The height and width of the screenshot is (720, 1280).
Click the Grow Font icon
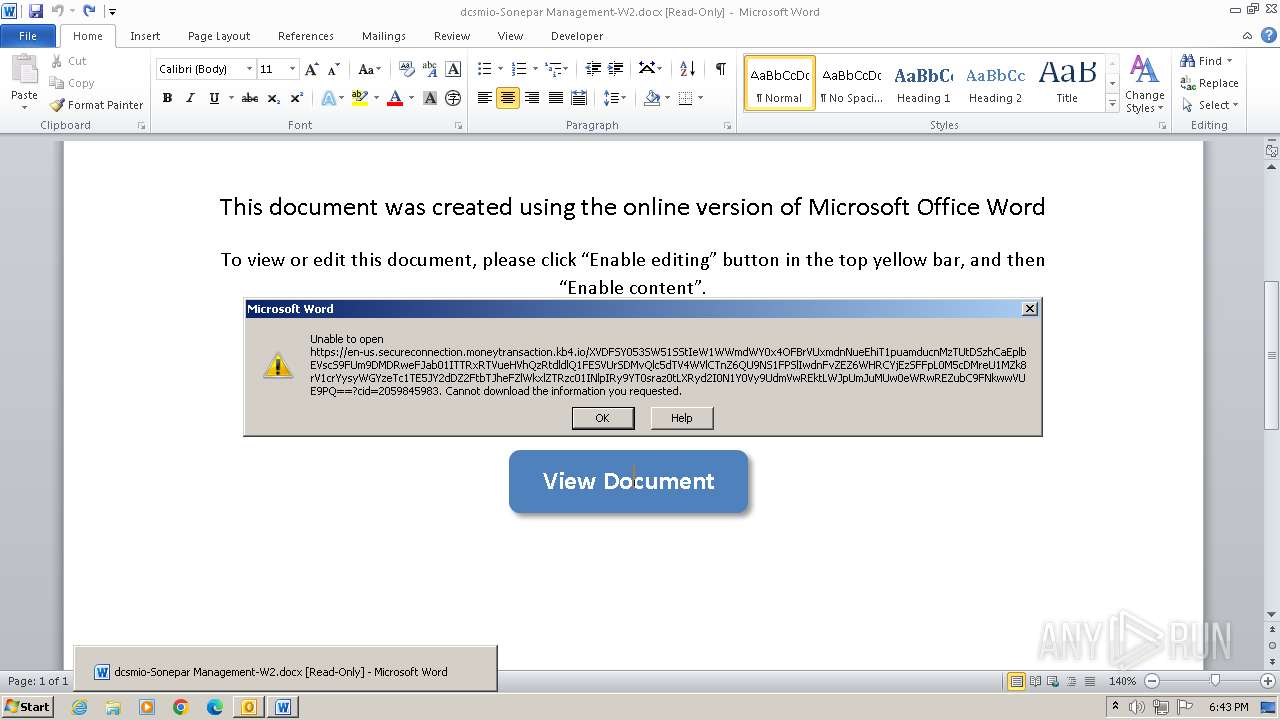312,69
